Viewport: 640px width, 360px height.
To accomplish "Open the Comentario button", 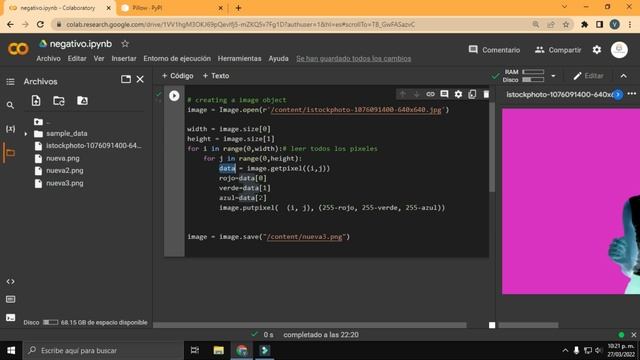I will [494, 50].
